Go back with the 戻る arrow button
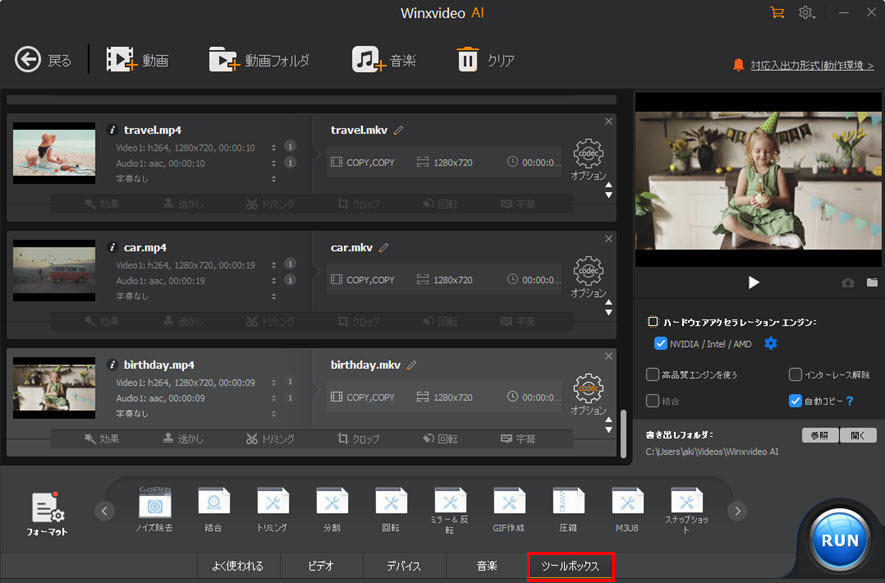 [43, 60]
